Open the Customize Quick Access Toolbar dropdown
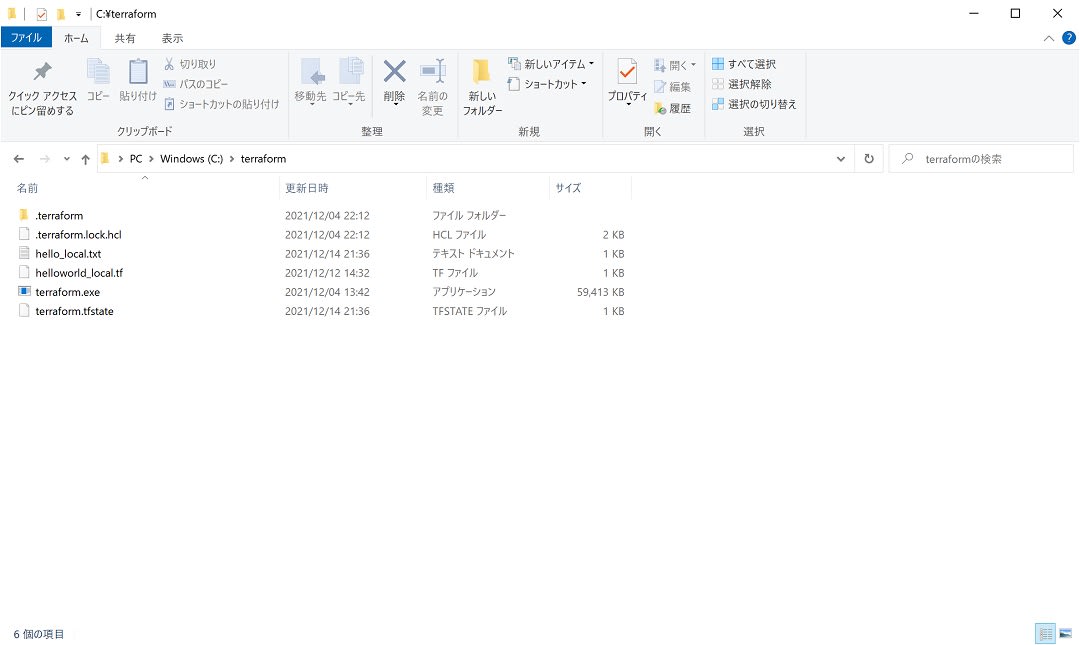Image resolution: width=1080 pixels, height=645 pixels. point(79,14)
